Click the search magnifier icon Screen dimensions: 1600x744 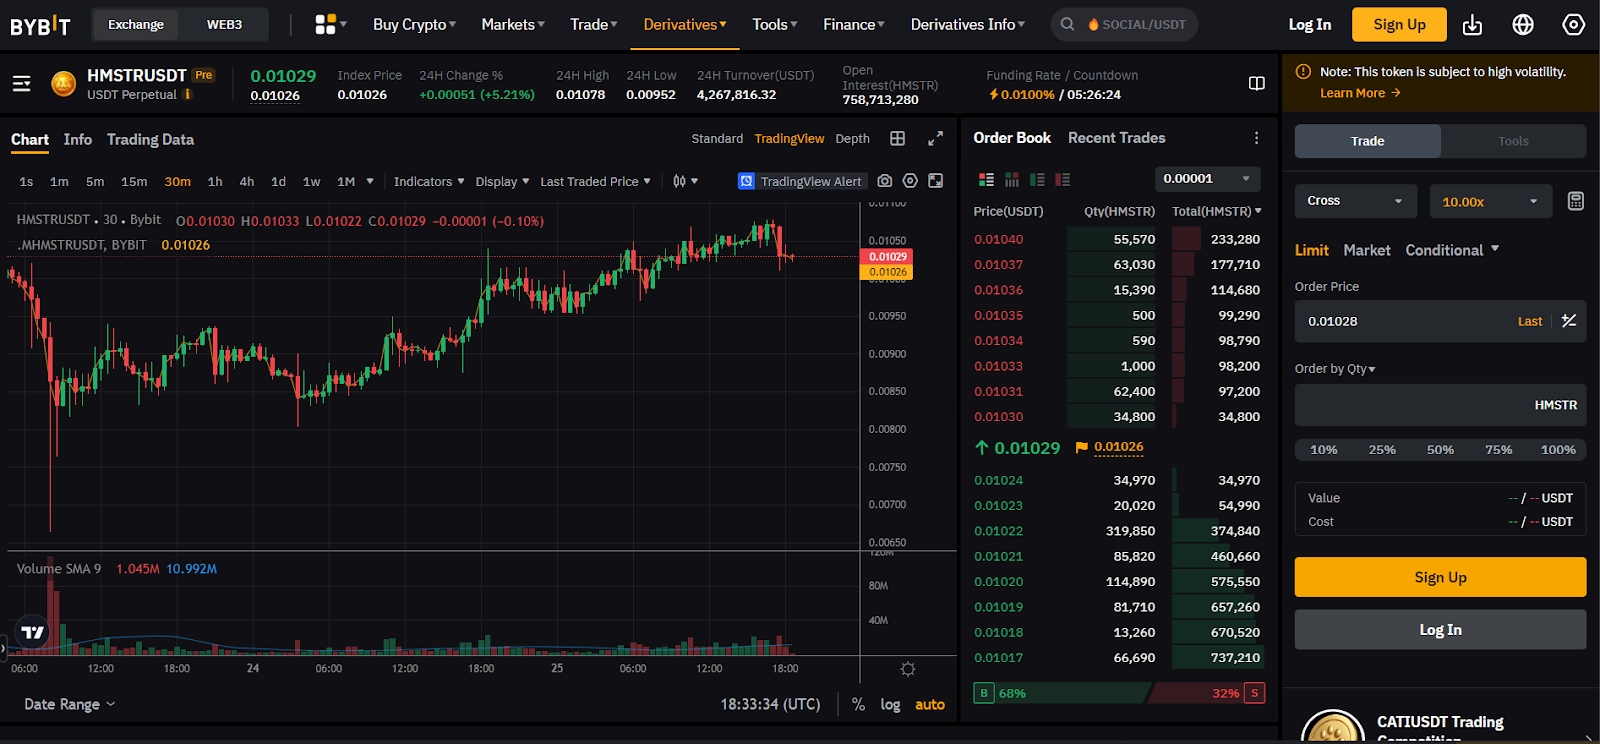click(x=1067, y=24)
